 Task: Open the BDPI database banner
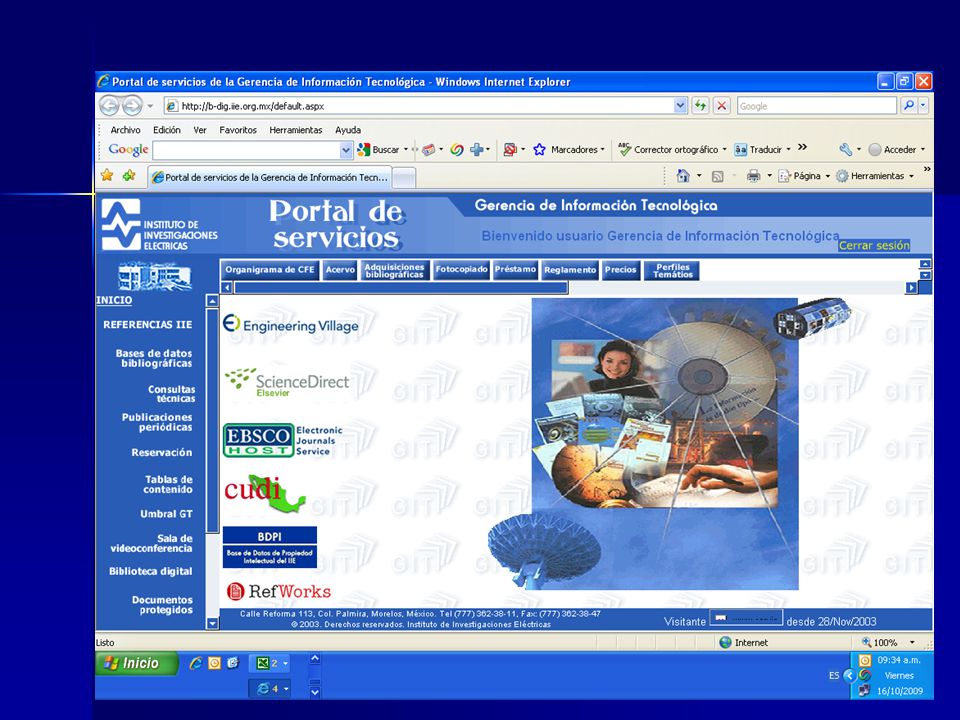pos(269,547)
